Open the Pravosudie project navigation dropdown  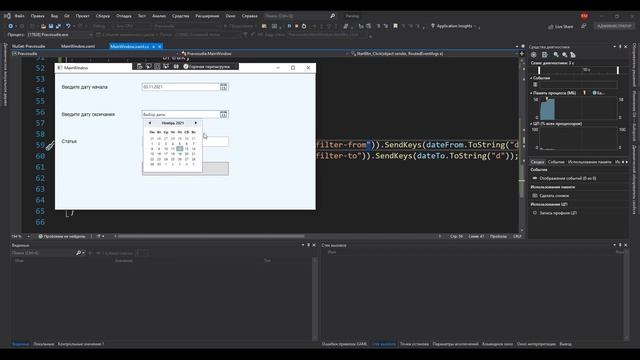point(96,53)
